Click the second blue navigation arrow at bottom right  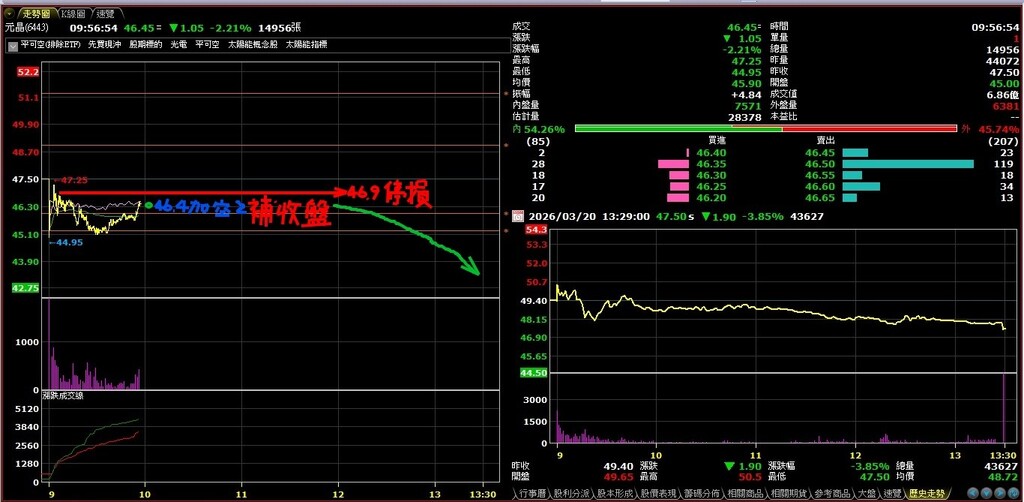click(x=989, y=493)
